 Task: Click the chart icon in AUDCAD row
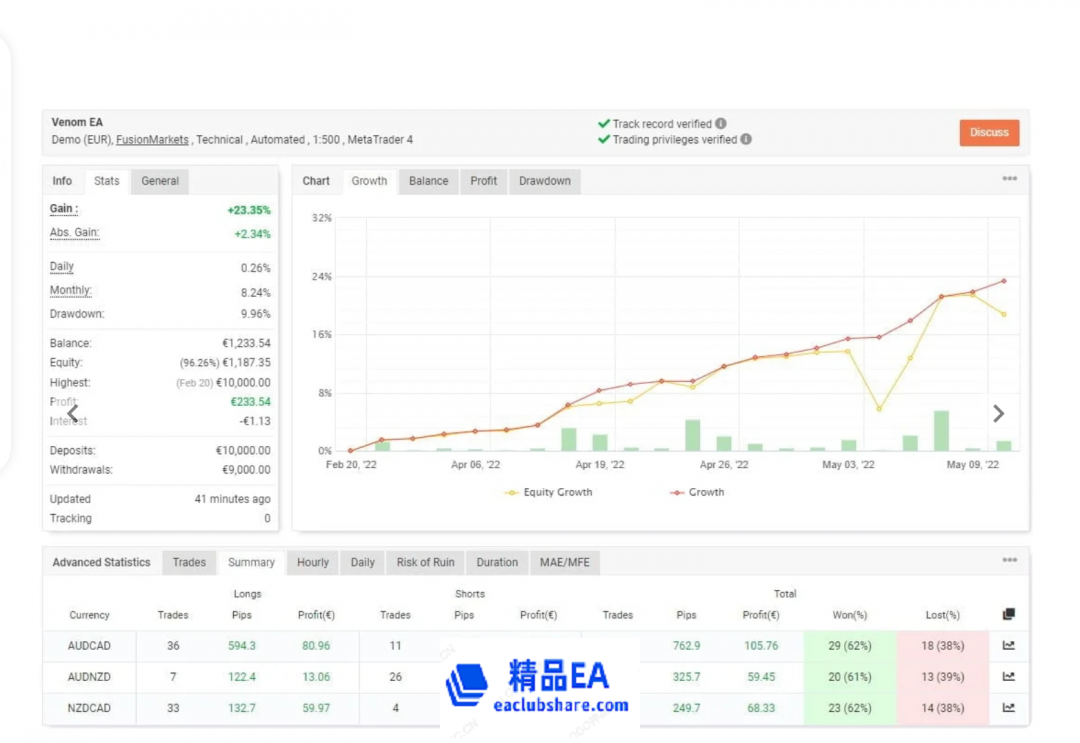[x=1008, y=646]
